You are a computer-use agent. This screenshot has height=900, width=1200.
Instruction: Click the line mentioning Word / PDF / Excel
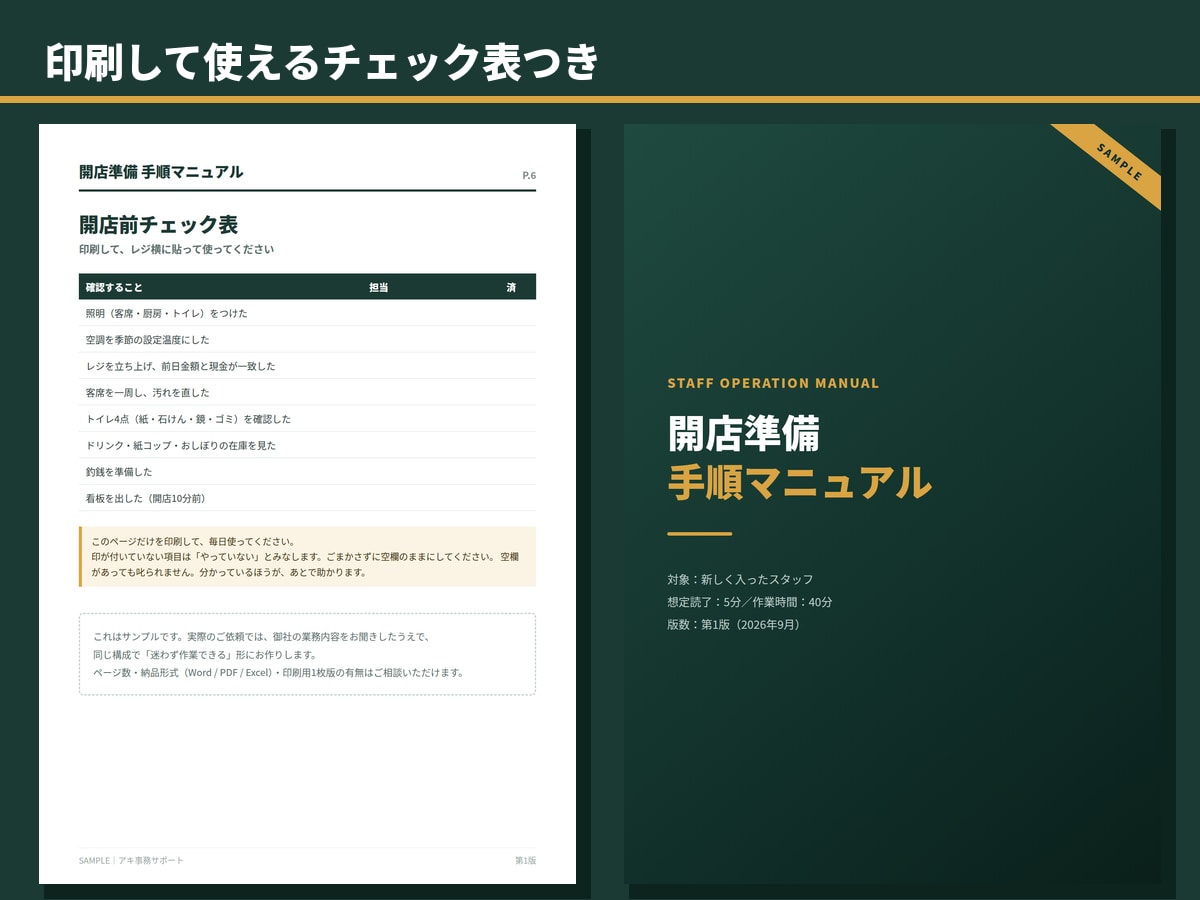[278, 672]
